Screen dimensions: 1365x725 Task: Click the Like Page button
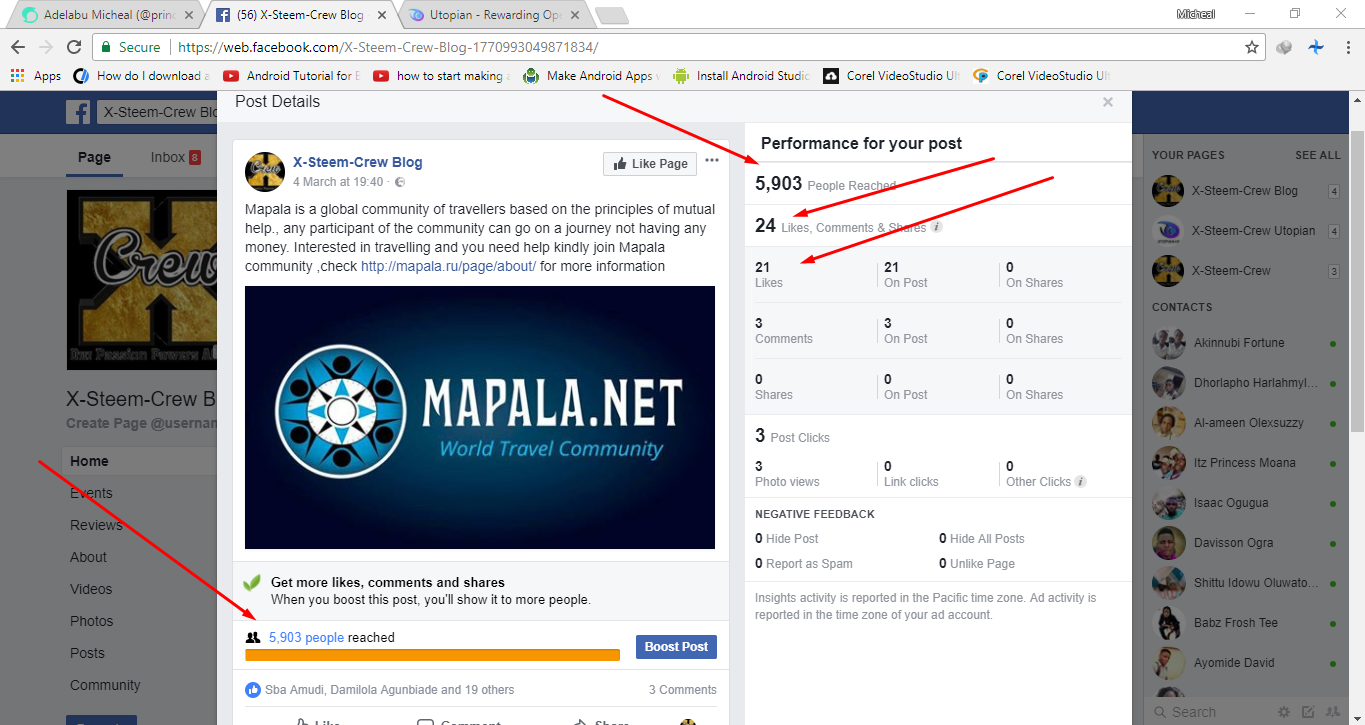coord(650,164)
